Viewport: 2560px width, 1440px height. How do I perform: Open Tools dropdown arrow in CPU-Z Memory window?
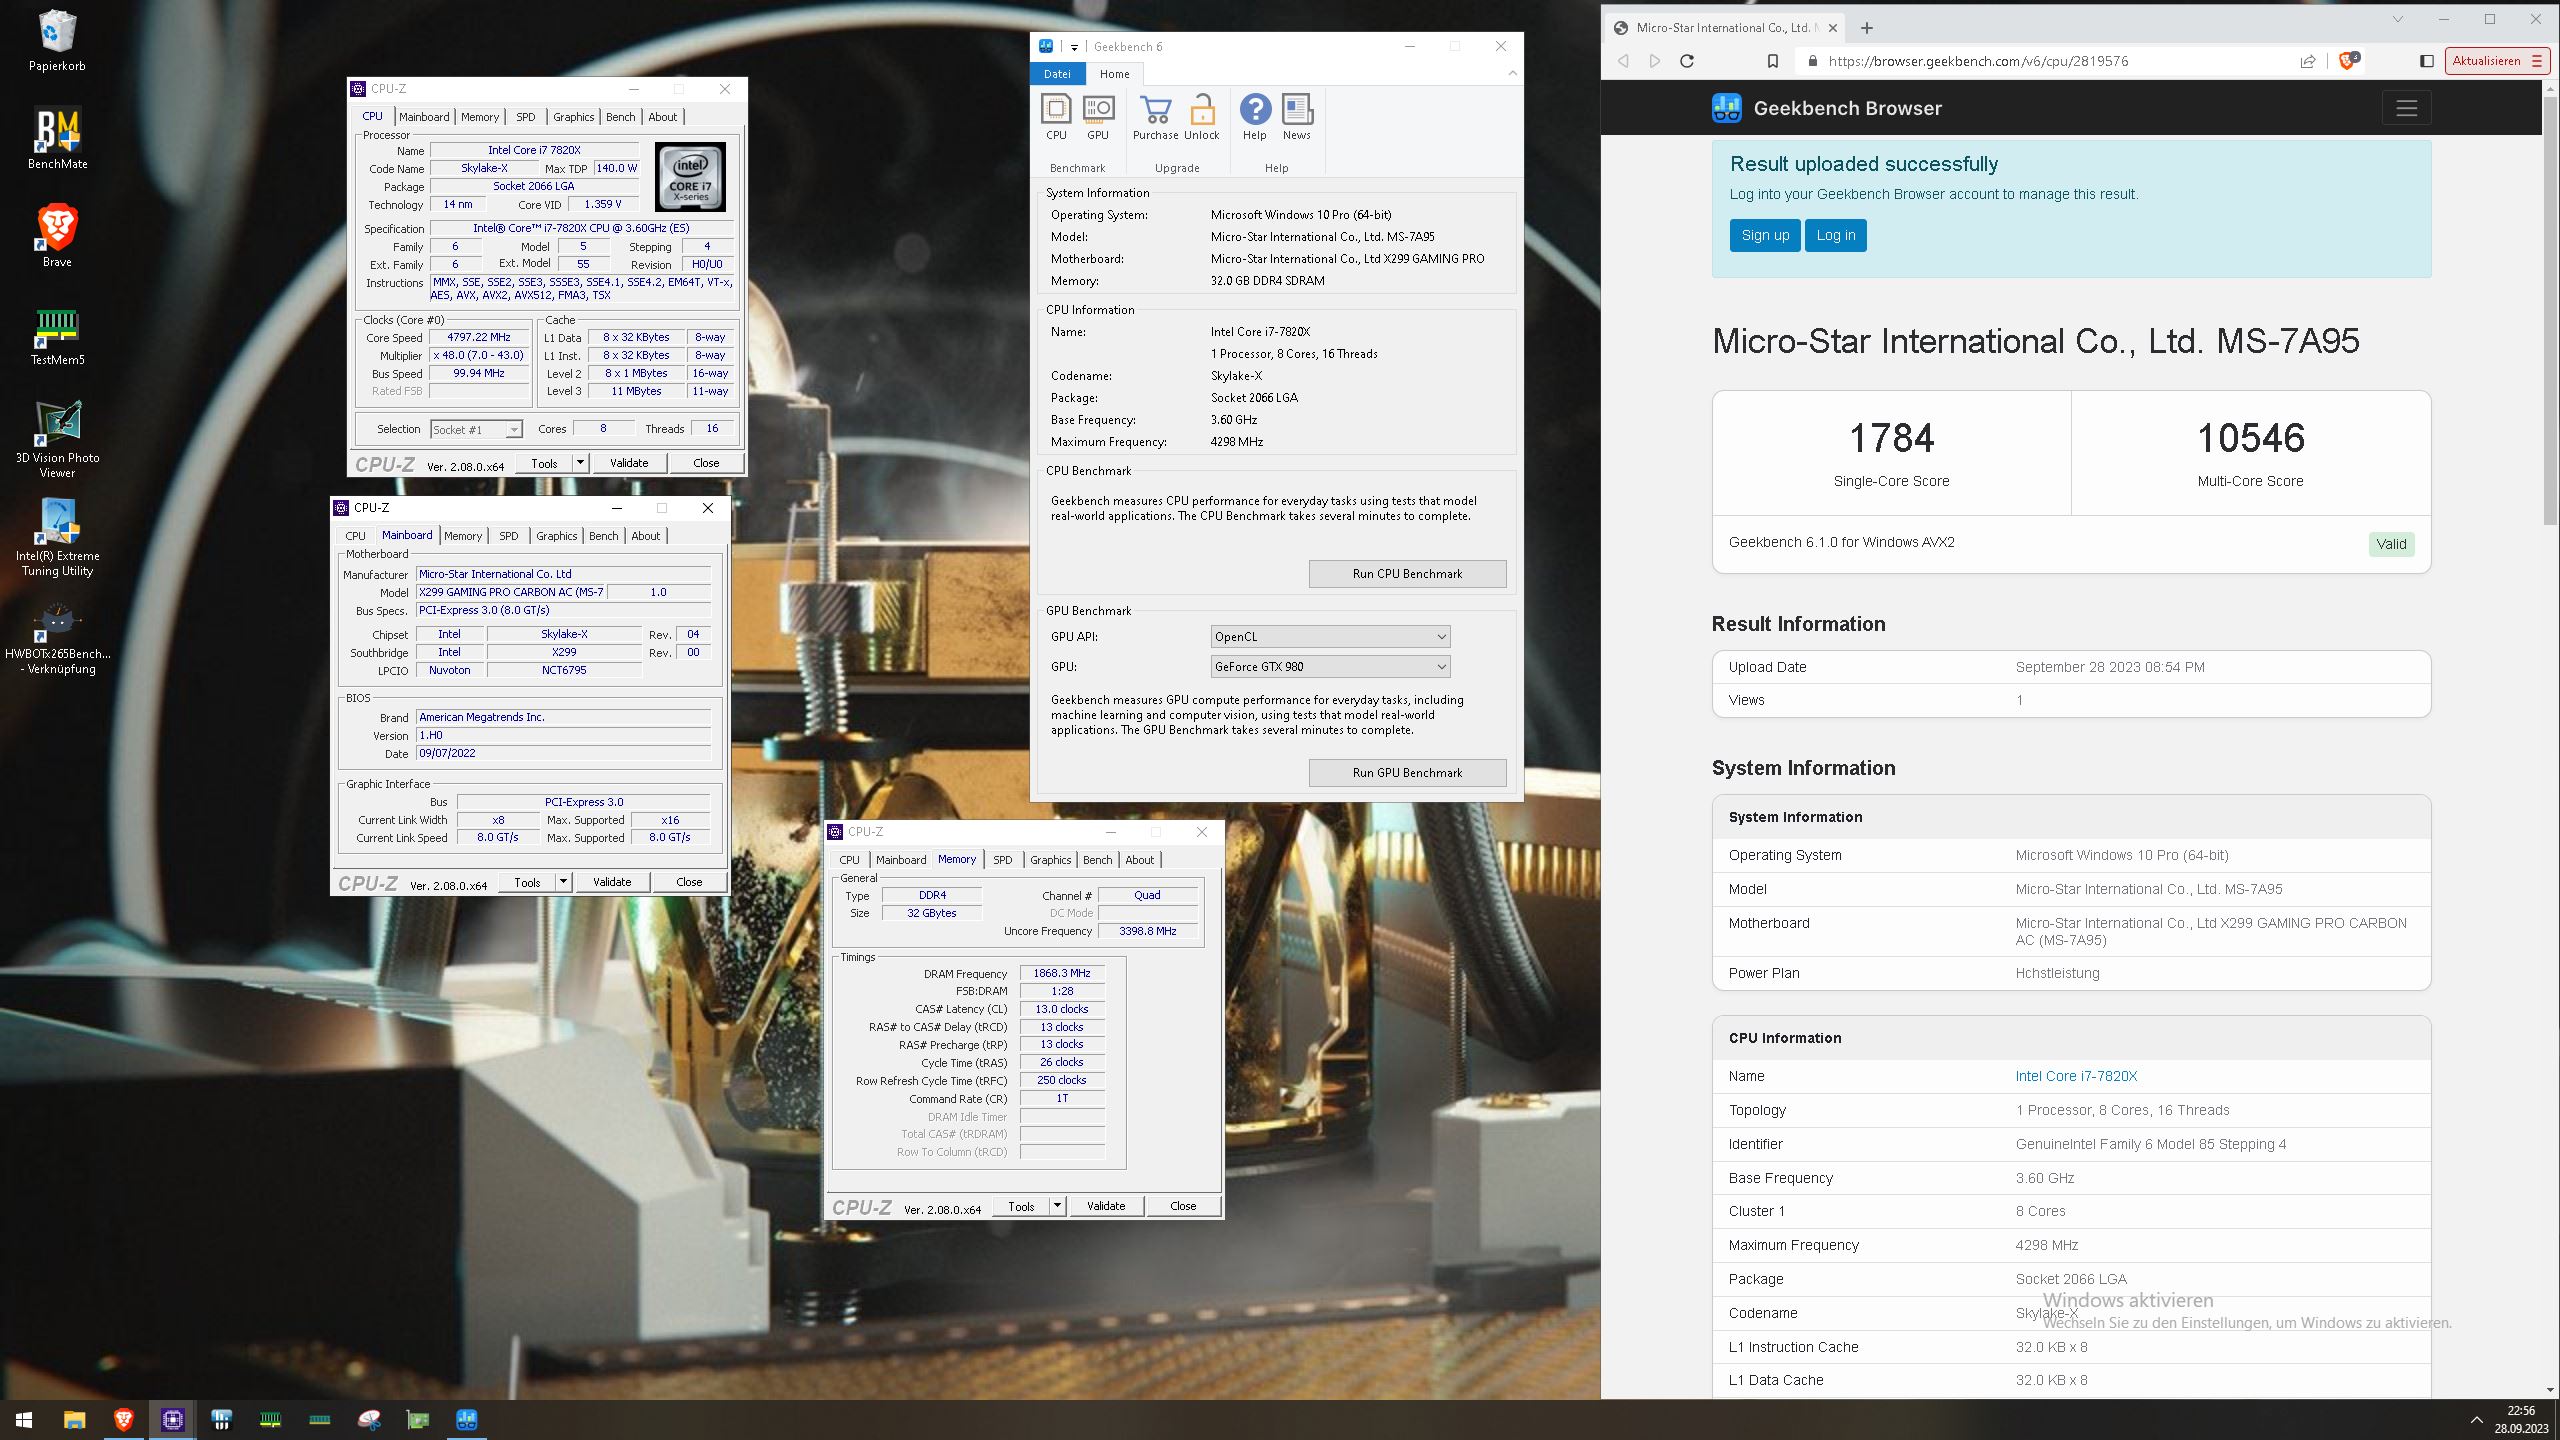1057,1206
